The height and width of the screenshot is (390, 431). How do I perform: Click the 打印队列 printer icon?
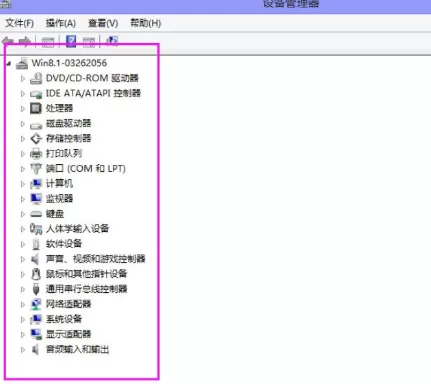click(x=36, y=154)
